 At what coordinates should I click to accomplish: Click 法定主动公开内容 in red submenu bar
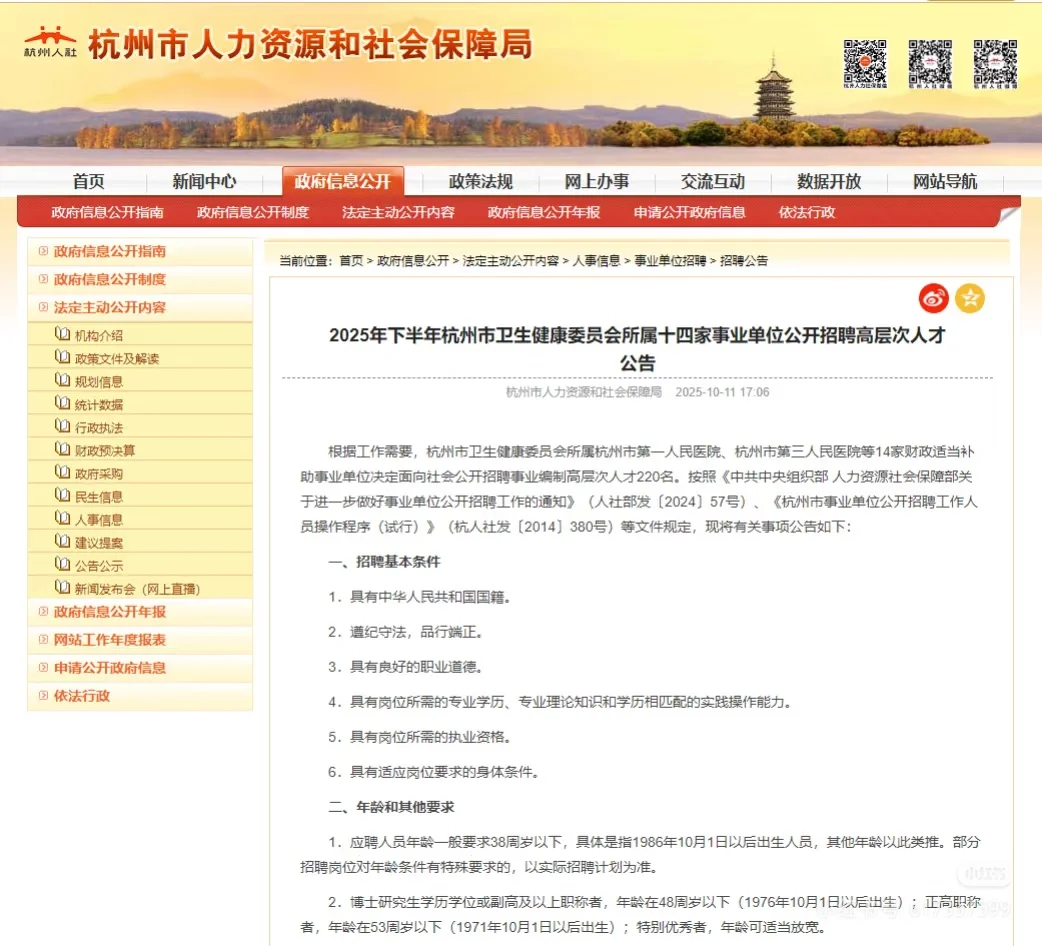(x=399, y=213)
